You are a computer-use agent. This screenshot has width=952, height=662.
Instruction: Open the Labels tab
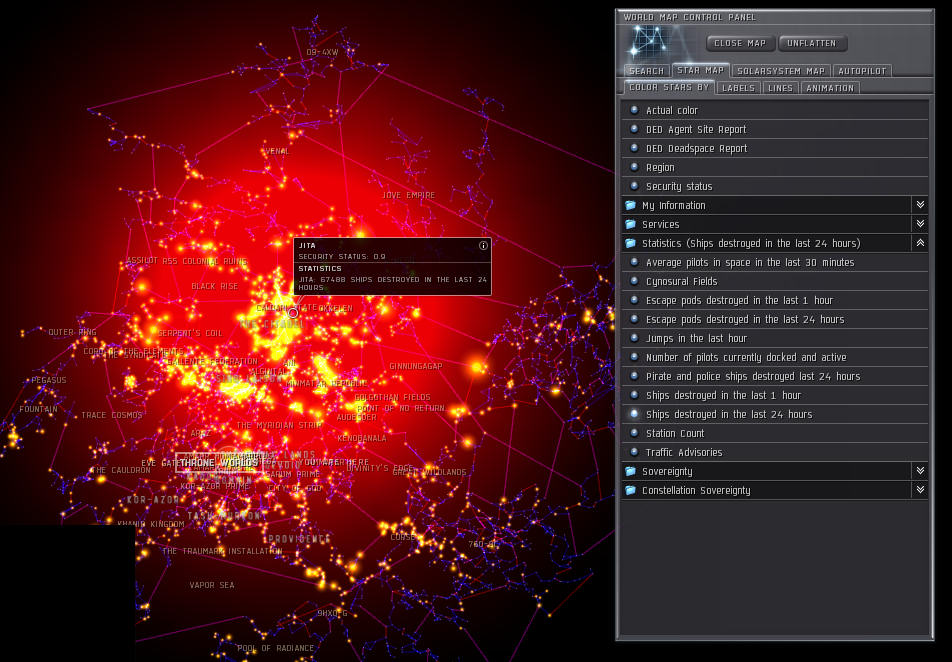738,88
